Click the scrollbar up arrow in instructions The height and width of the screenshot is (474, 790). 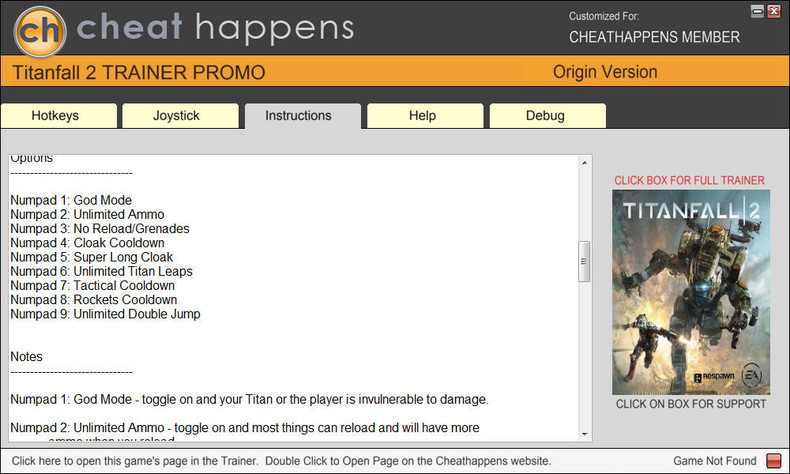584,163
